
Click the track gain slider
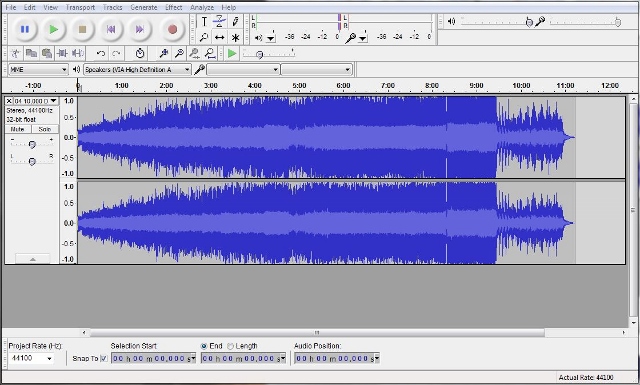(x=32, y=144)
